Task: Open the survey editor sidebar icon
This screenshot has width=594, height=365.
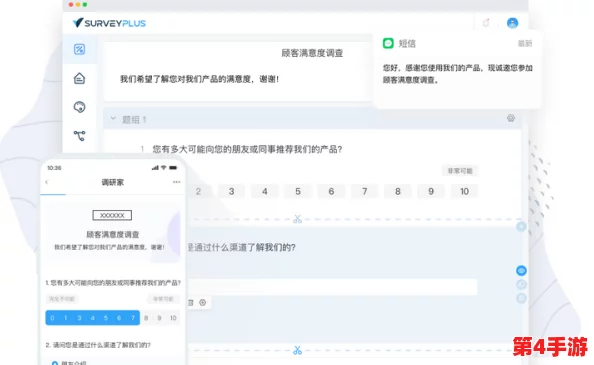Action: 79,49
